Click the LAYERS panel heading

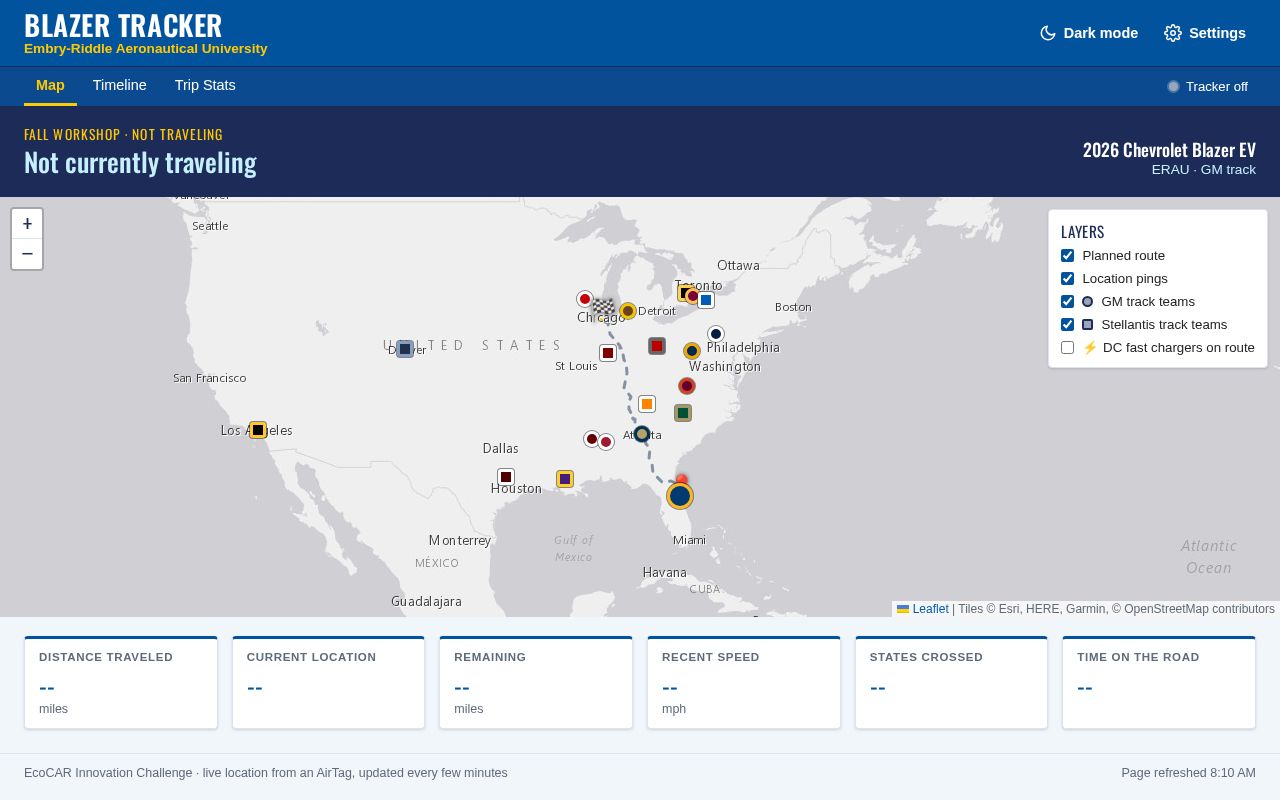tap(1083, 232)
